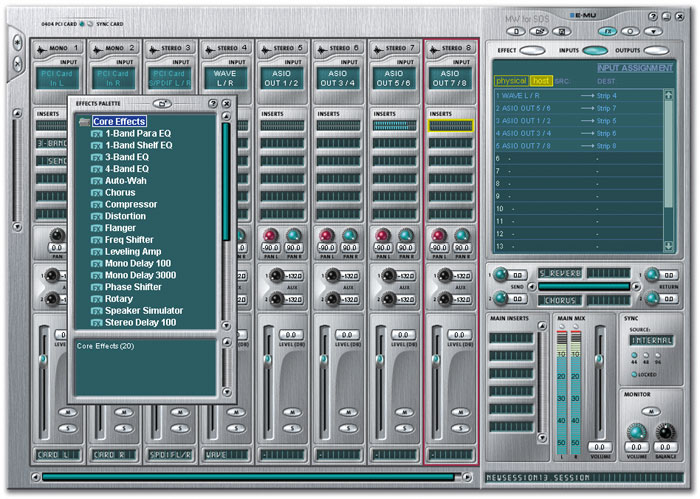The width and height of the screenshot is (700, 499).
Task: Click the down-arrow button beside FX
Action: 653,31
